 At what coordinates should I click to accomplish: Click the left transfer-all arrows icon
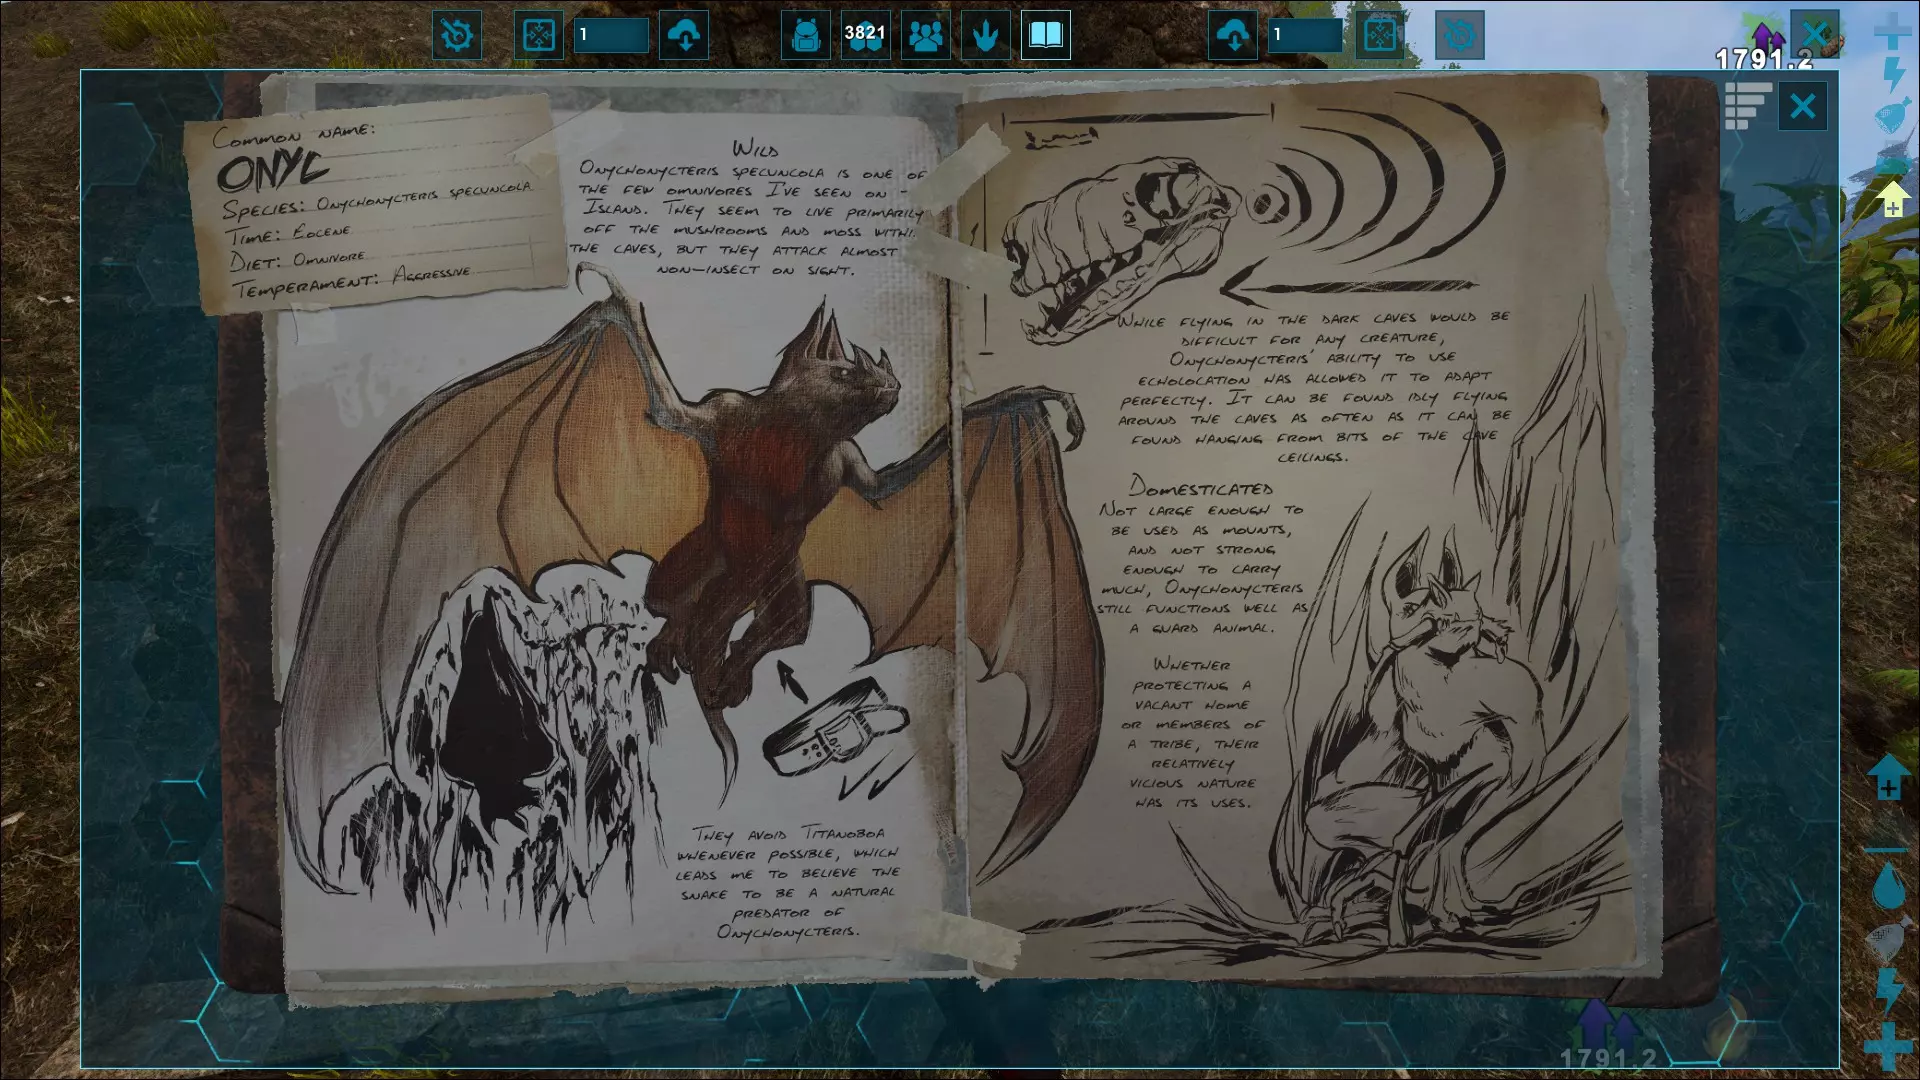coord(538,36)
